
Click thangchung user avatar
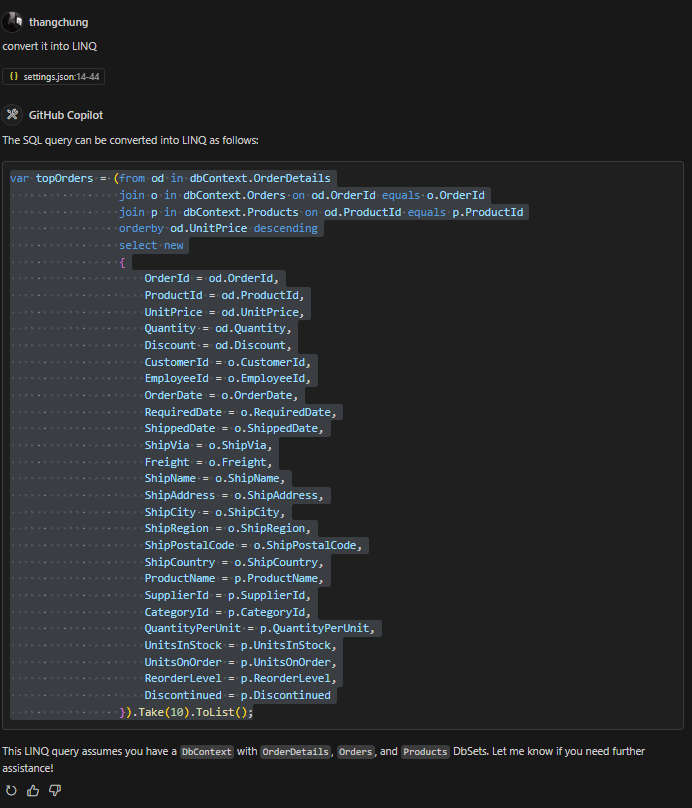(12, 22)
